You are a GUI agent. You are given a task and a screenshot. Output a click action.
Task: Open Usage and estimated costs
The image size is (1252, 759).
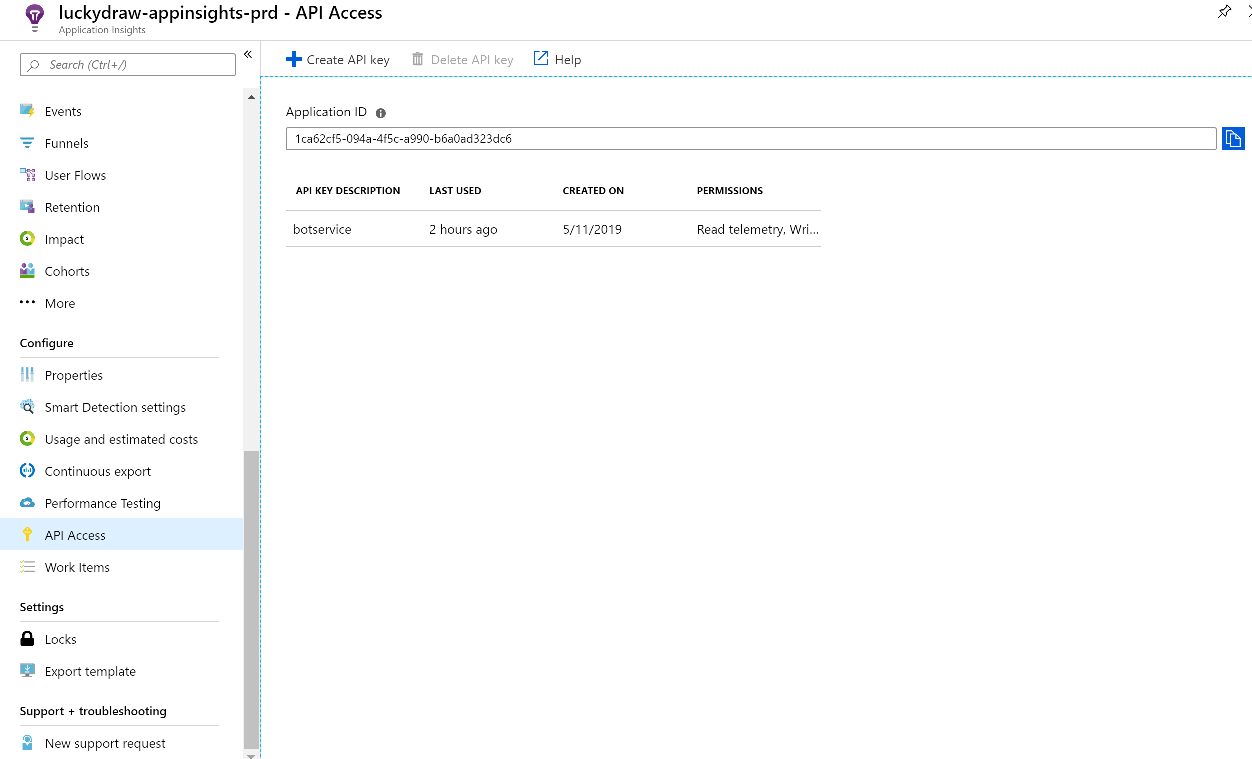point(121,439)
